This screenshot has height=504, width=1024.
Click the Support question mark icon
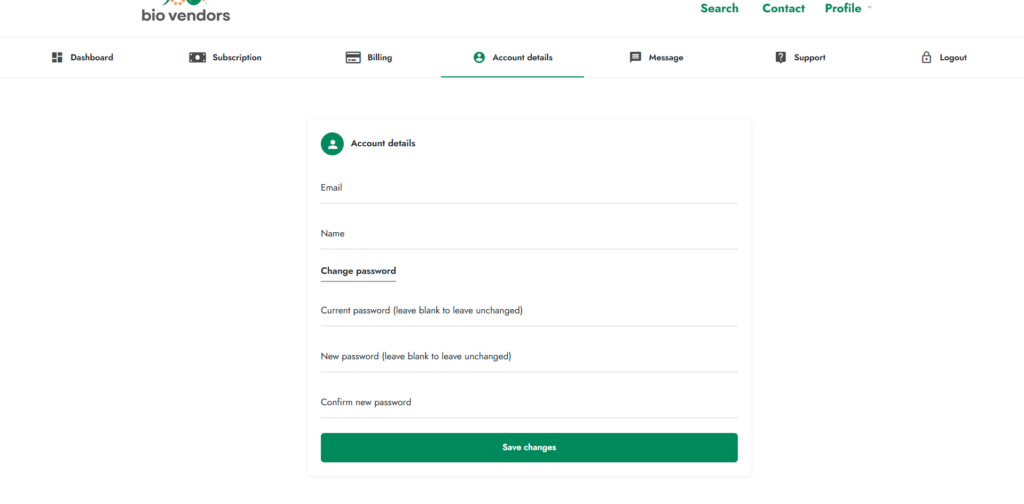click(780, 57)
